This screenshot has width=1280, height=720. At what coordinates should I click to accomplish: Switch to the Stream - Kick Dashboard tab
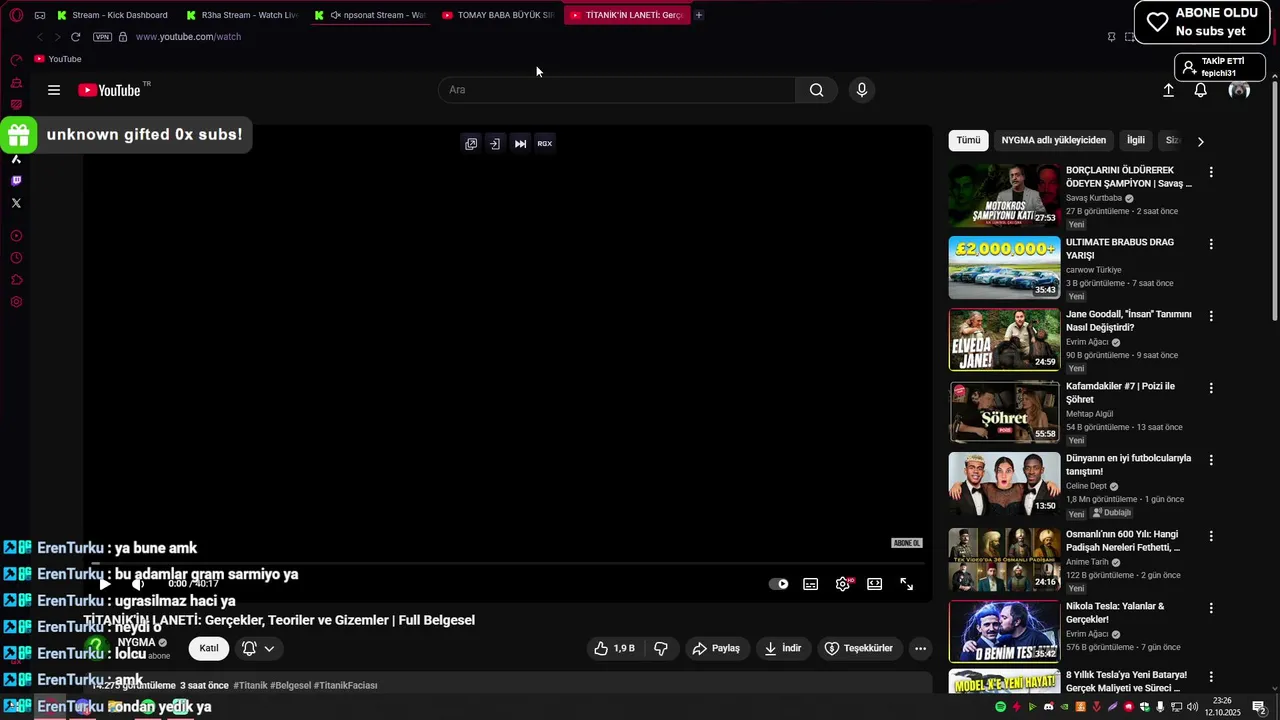[114, 15]
